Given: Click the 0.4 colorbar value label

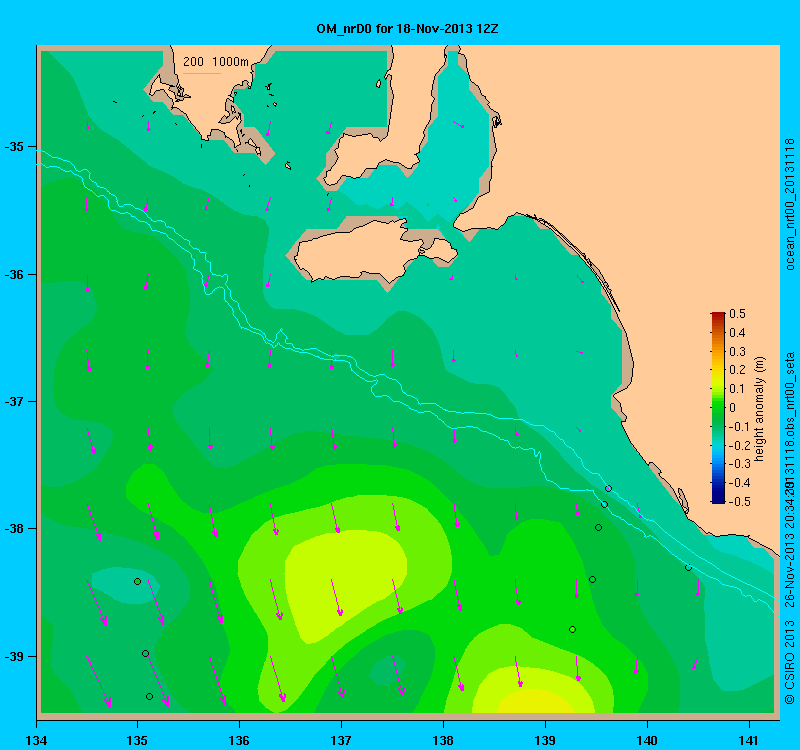Looking at the screenshot, I should point(737,333).
